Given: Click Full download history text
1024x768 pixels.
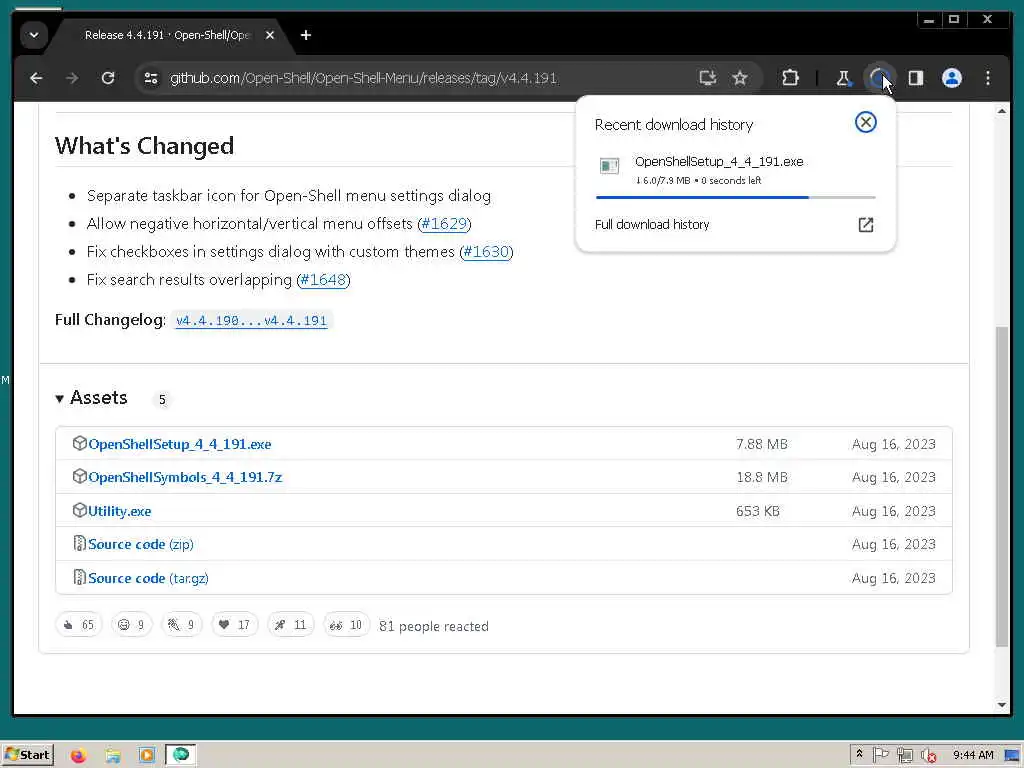Looking at the screenshot, I should 652,225.
